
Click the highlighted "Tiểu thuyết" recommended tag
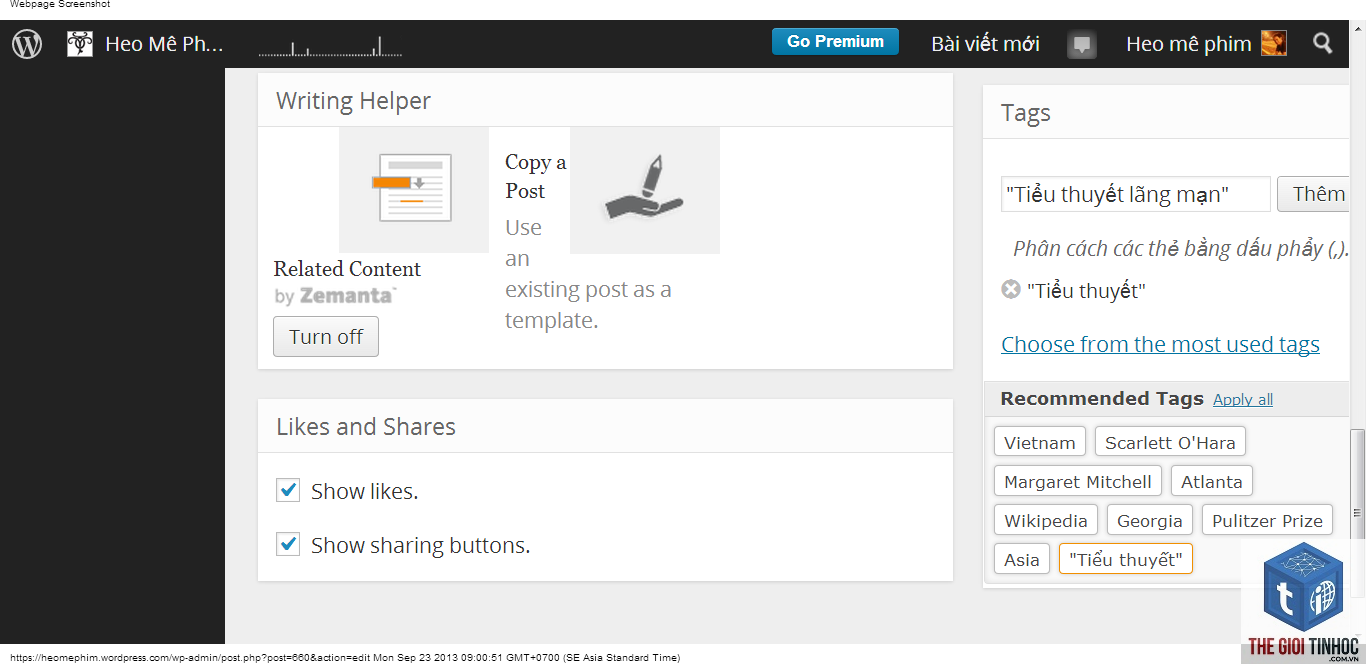coord(1126,560)
